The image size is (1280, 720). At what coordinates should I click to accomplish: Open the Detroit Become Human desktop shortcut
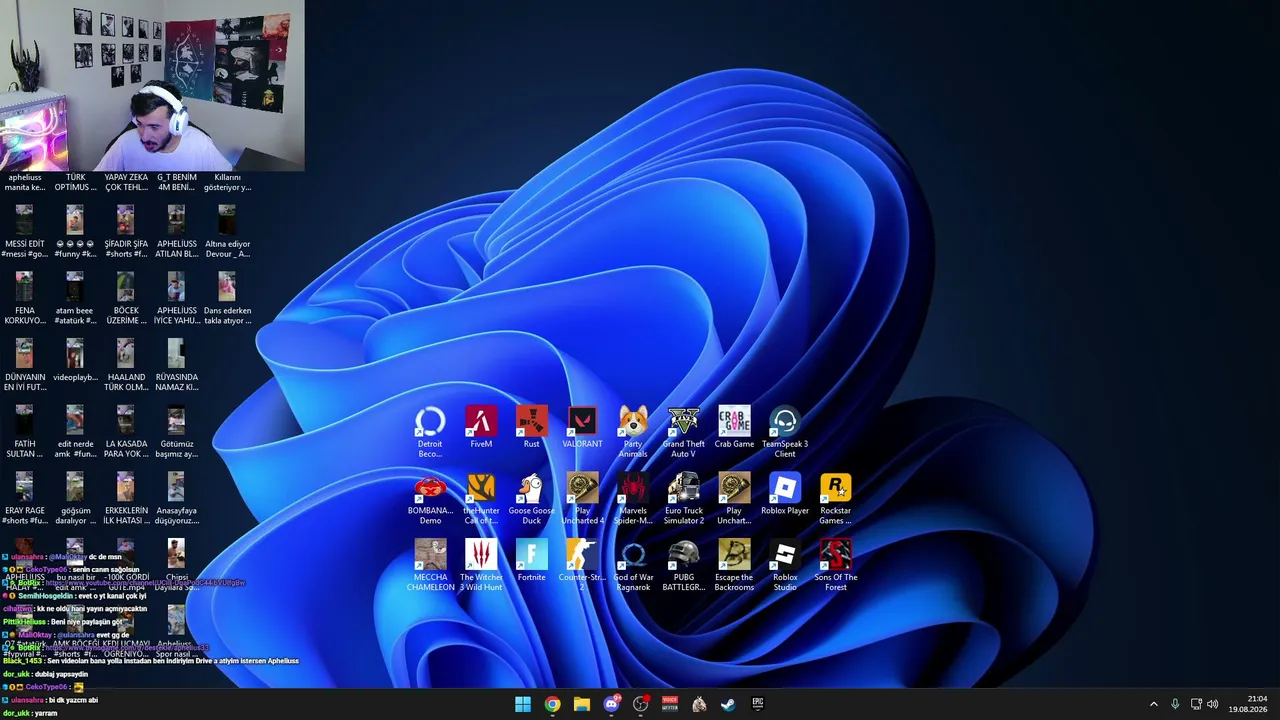click(x=430, y=432)
